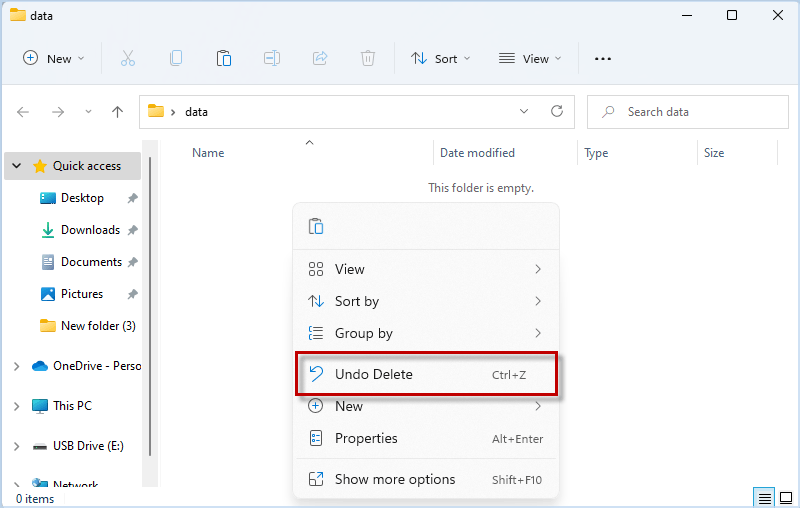Expand the OneDrive - Personal node
The height and width of the screenshot is (508, 800).
pyautogui.click(x=17, y=366)
